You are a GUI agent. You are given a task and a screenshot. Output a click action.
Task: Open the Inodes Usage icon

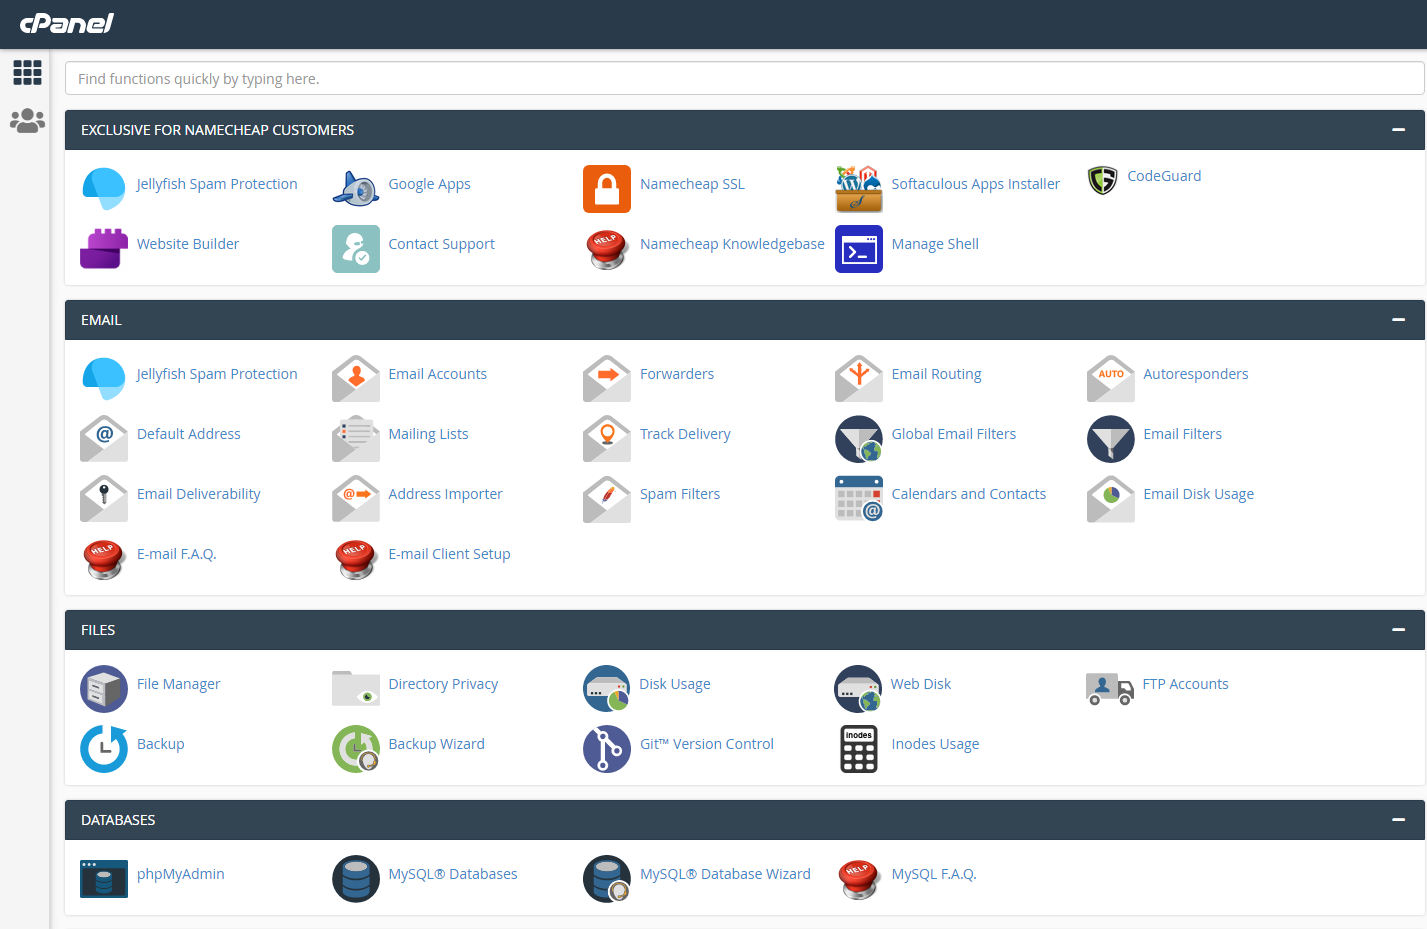coord(859,749)
